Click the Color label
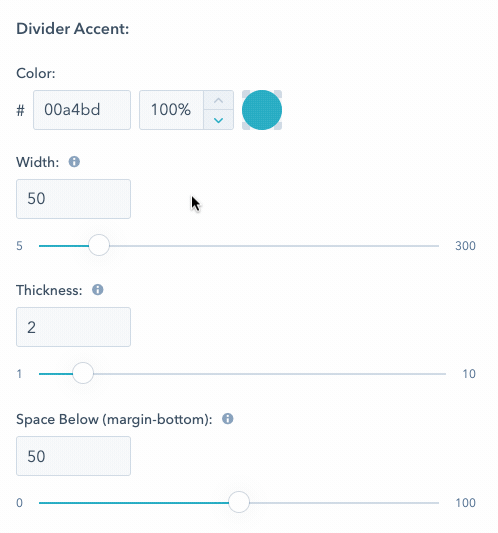The width and height of the screenshot is (498, 533). (x=36, y=73)
